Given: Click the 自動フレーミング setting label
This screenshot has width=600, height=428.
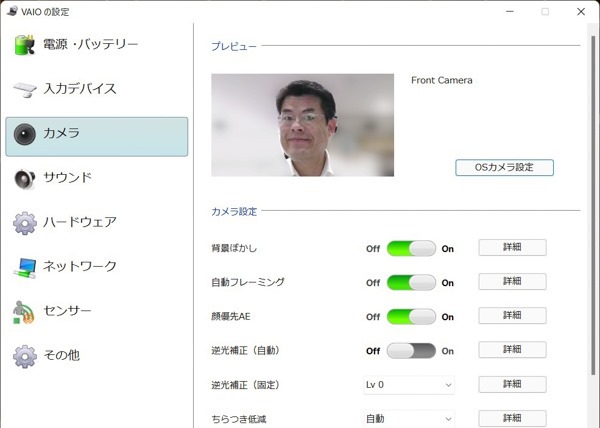Looking at the screenshot, I should pyautogui.click(x=248, y=282).
